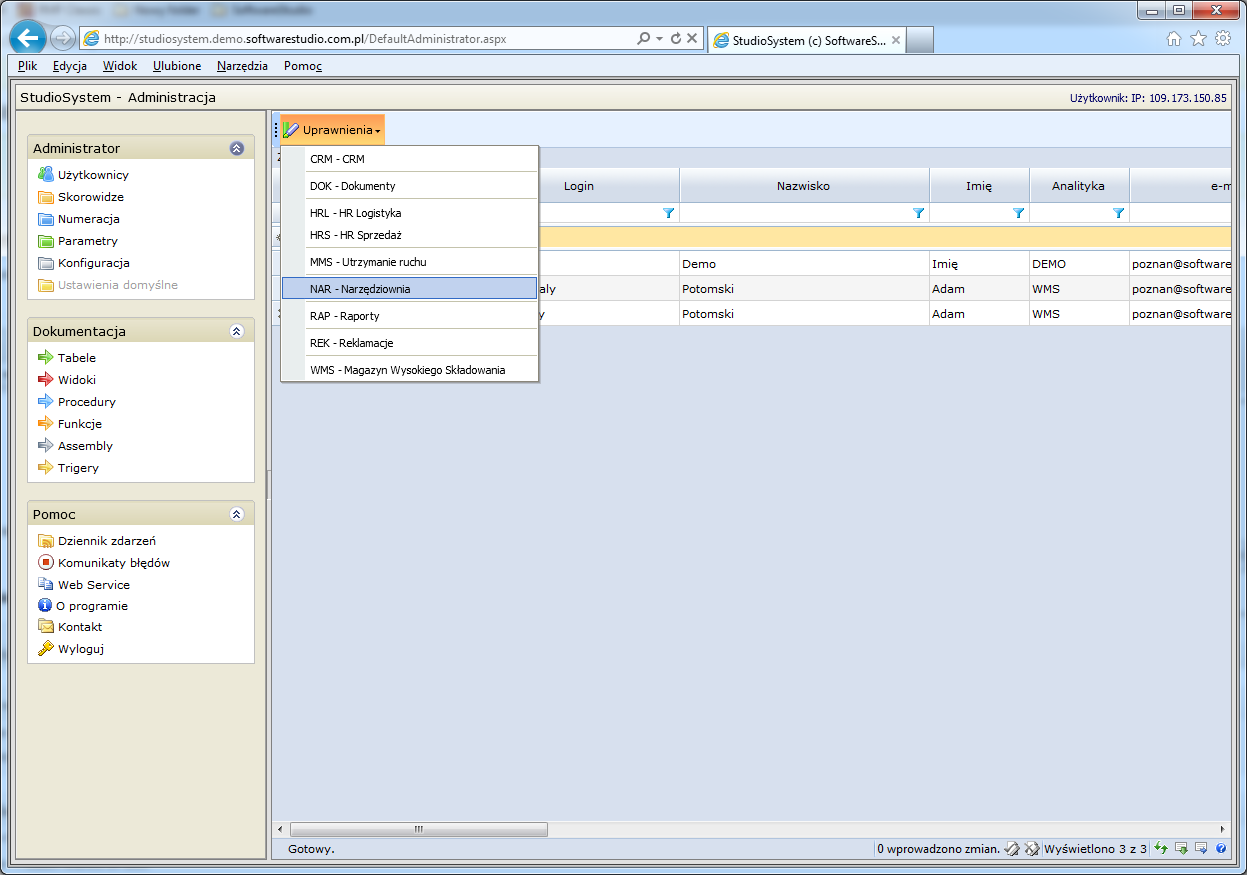Collapse the Pomoc panel

pos(237,514)
